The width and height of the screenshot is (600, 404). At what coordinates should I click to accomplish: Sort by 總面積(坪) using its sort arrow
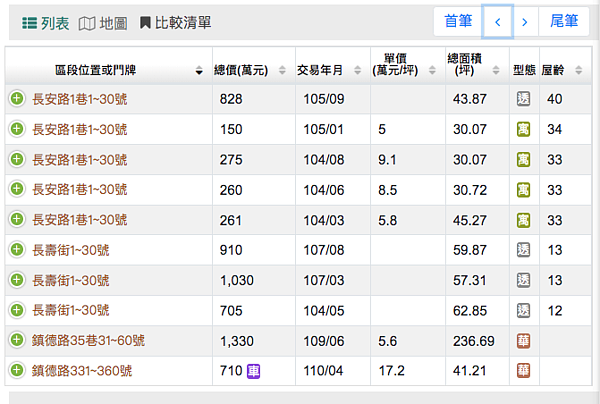coord(496,70)
